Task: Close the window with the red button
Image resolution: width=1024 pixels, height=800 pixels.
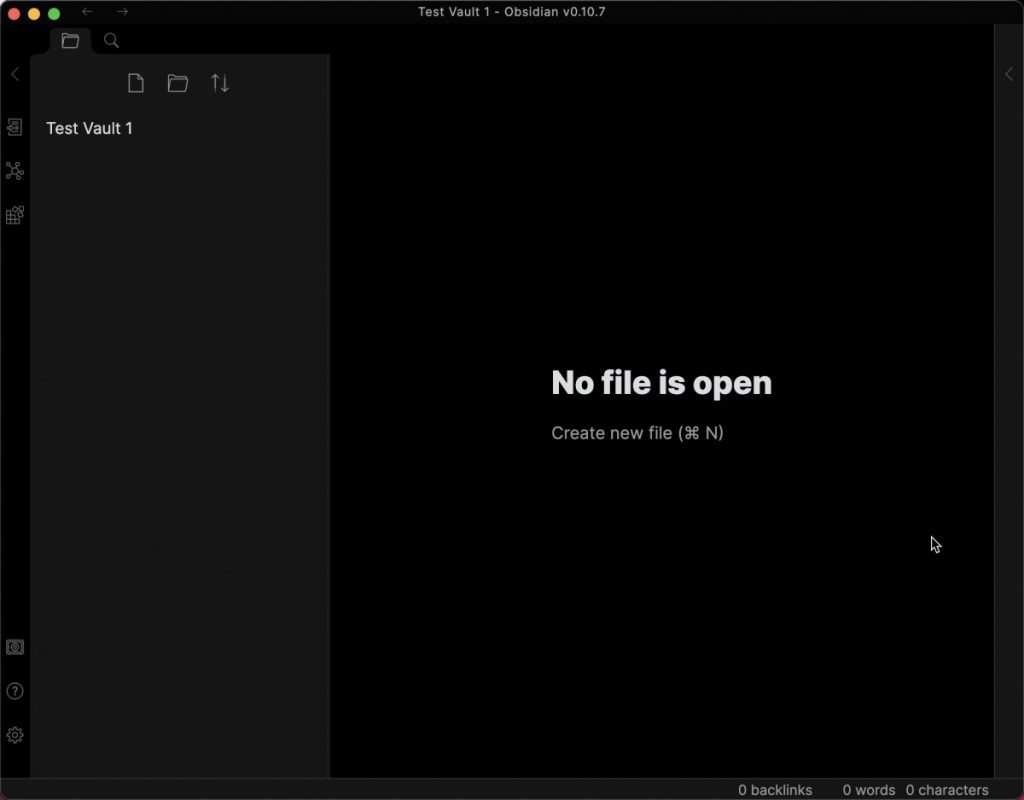Action: click(14, 14)
